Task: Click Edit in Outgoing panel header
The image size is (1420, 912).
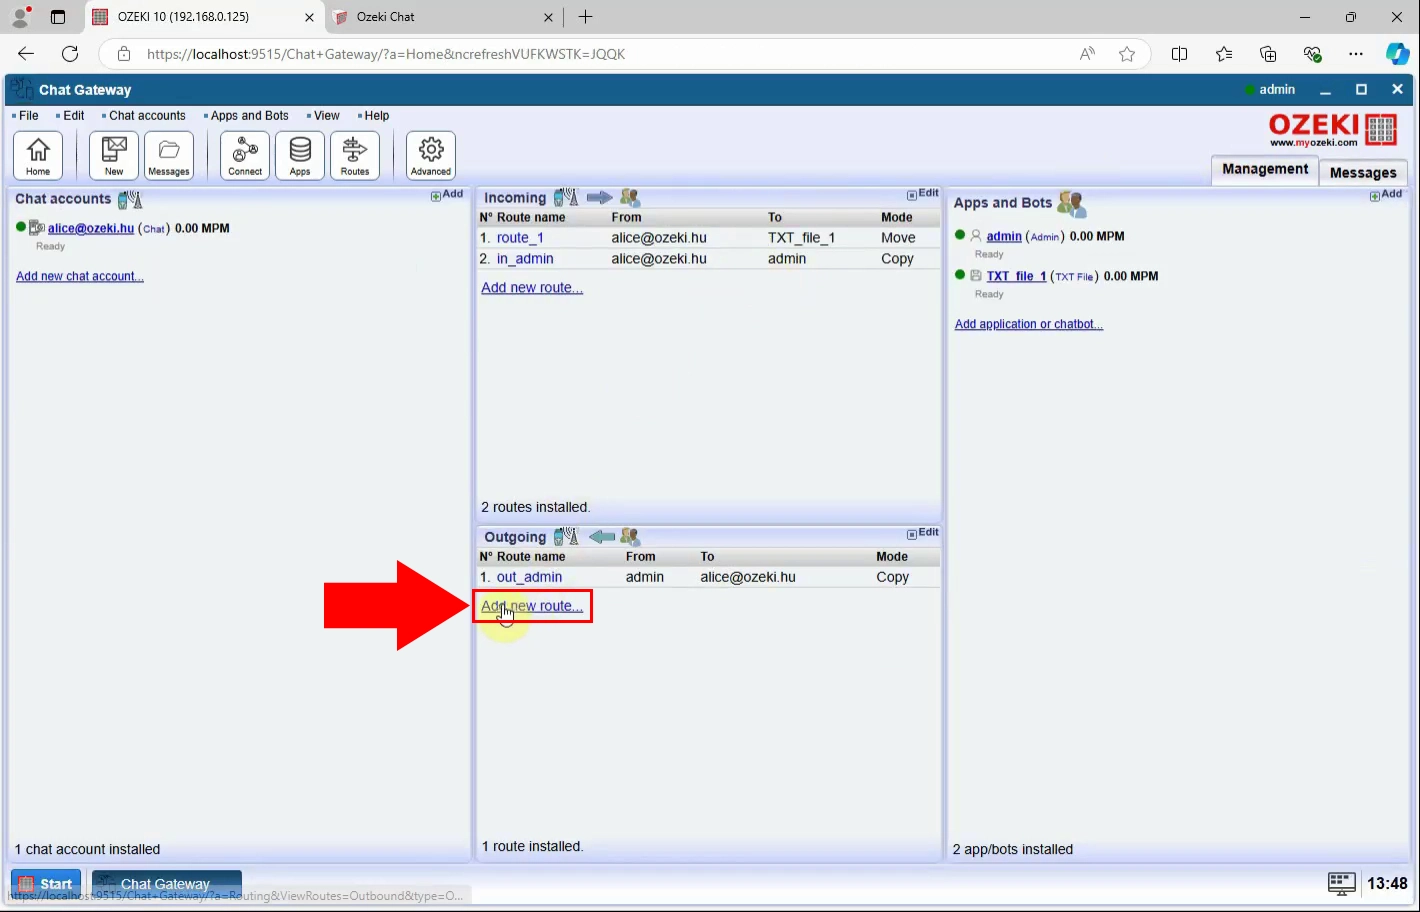Action: tap(923, 533)
